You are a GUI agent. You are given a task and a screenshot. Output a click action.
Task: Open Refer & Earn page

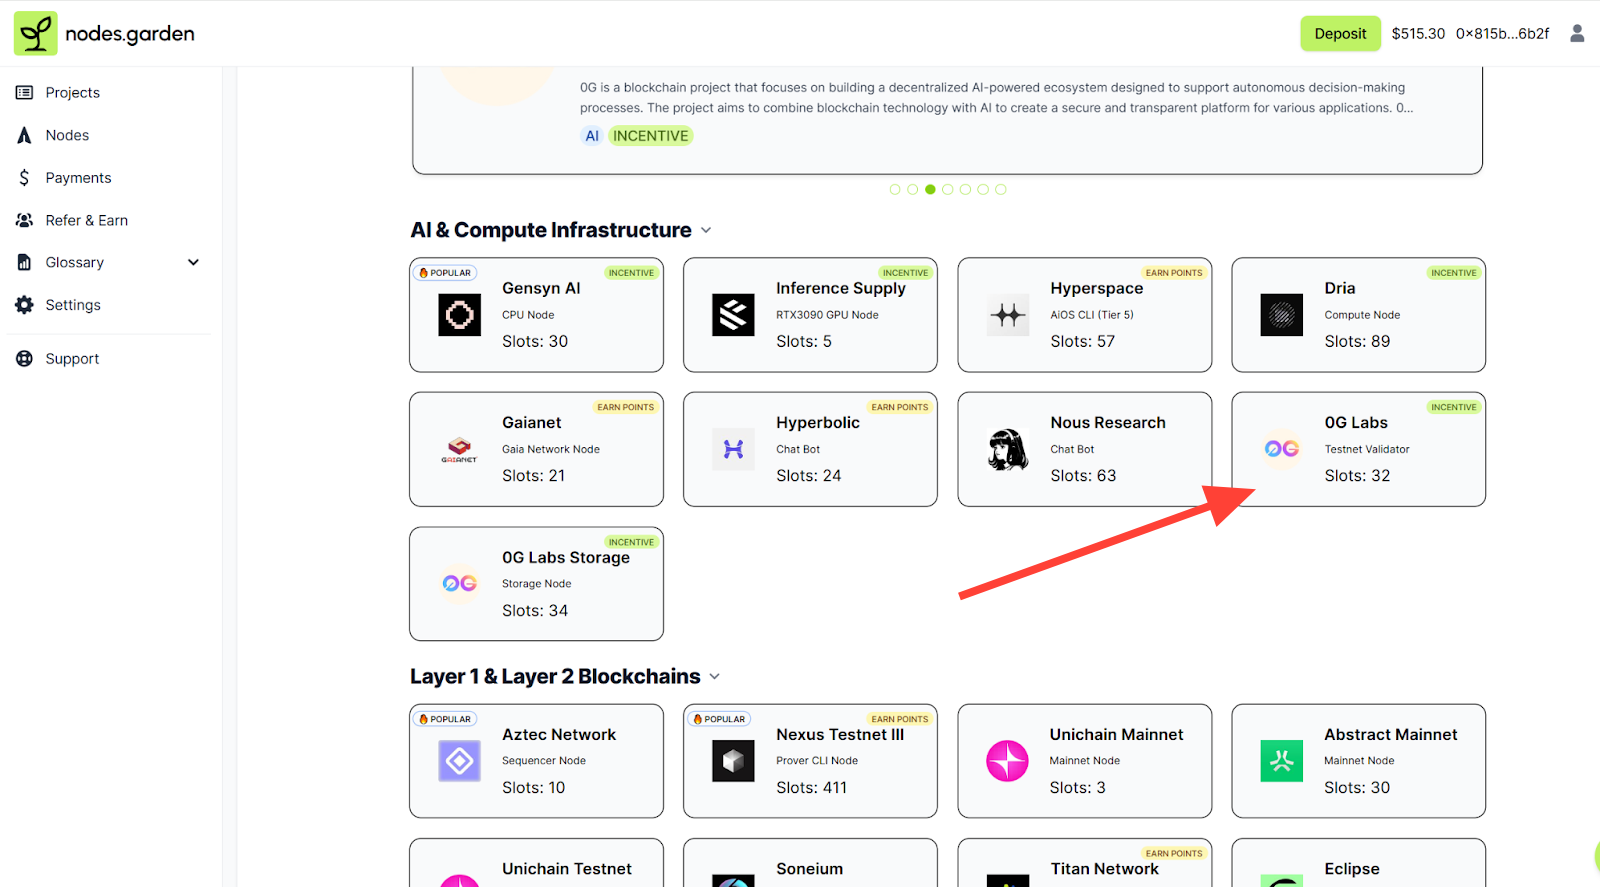click(87, 220)
